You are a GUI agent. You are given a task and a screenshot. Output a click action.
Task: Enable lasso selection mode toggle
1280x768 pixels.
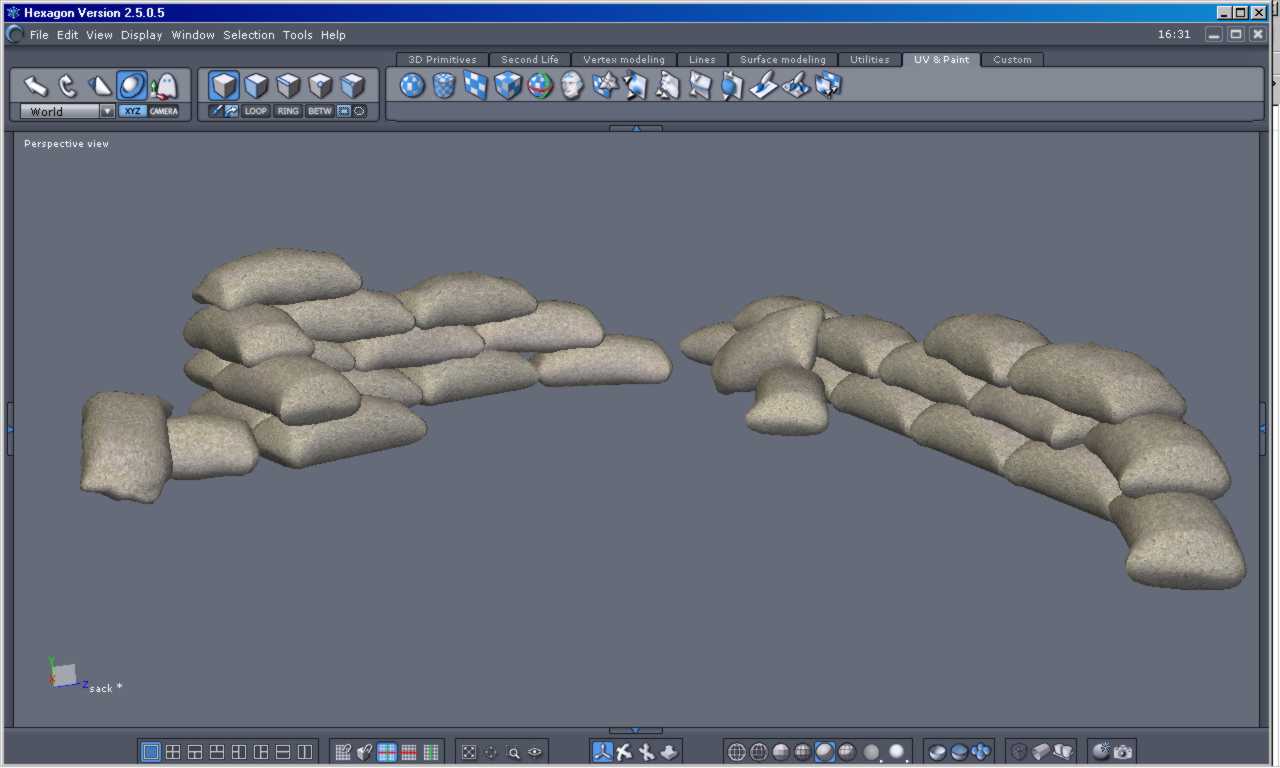tap(359, 111)
